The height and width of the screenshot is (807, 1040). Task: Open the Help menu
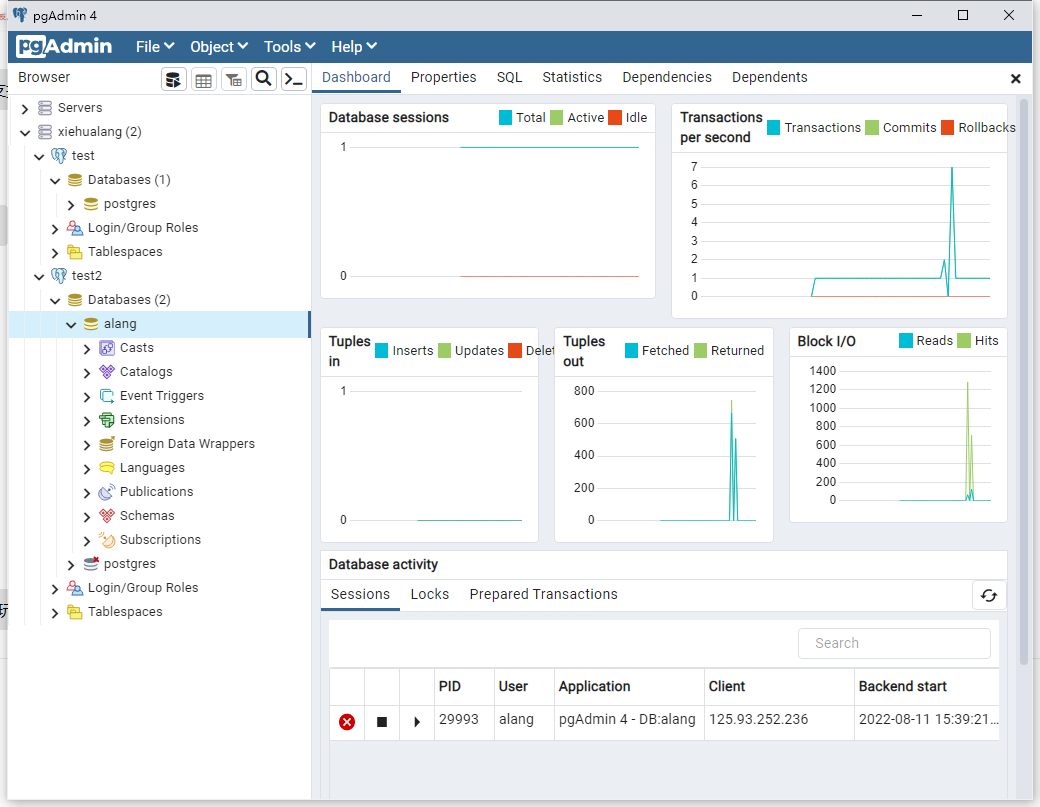(x=354, y=46)
